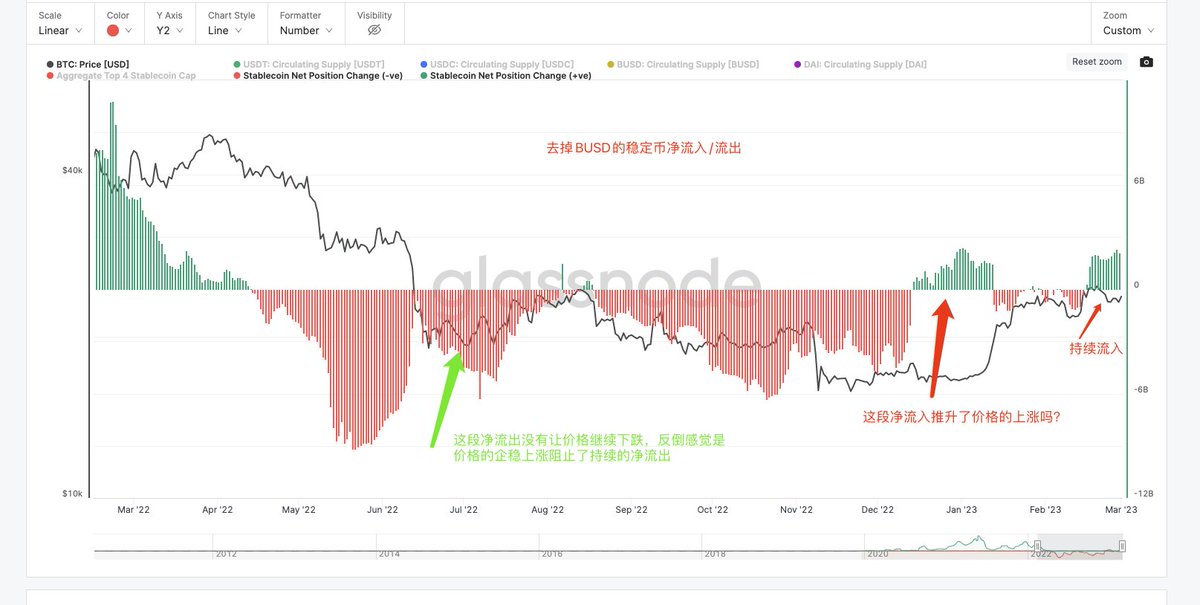Viewport: 1200px width, 605px height.
Task: Toggle BUSD: Circulating Supply legend entry
Action: click(x=682, y=64)
